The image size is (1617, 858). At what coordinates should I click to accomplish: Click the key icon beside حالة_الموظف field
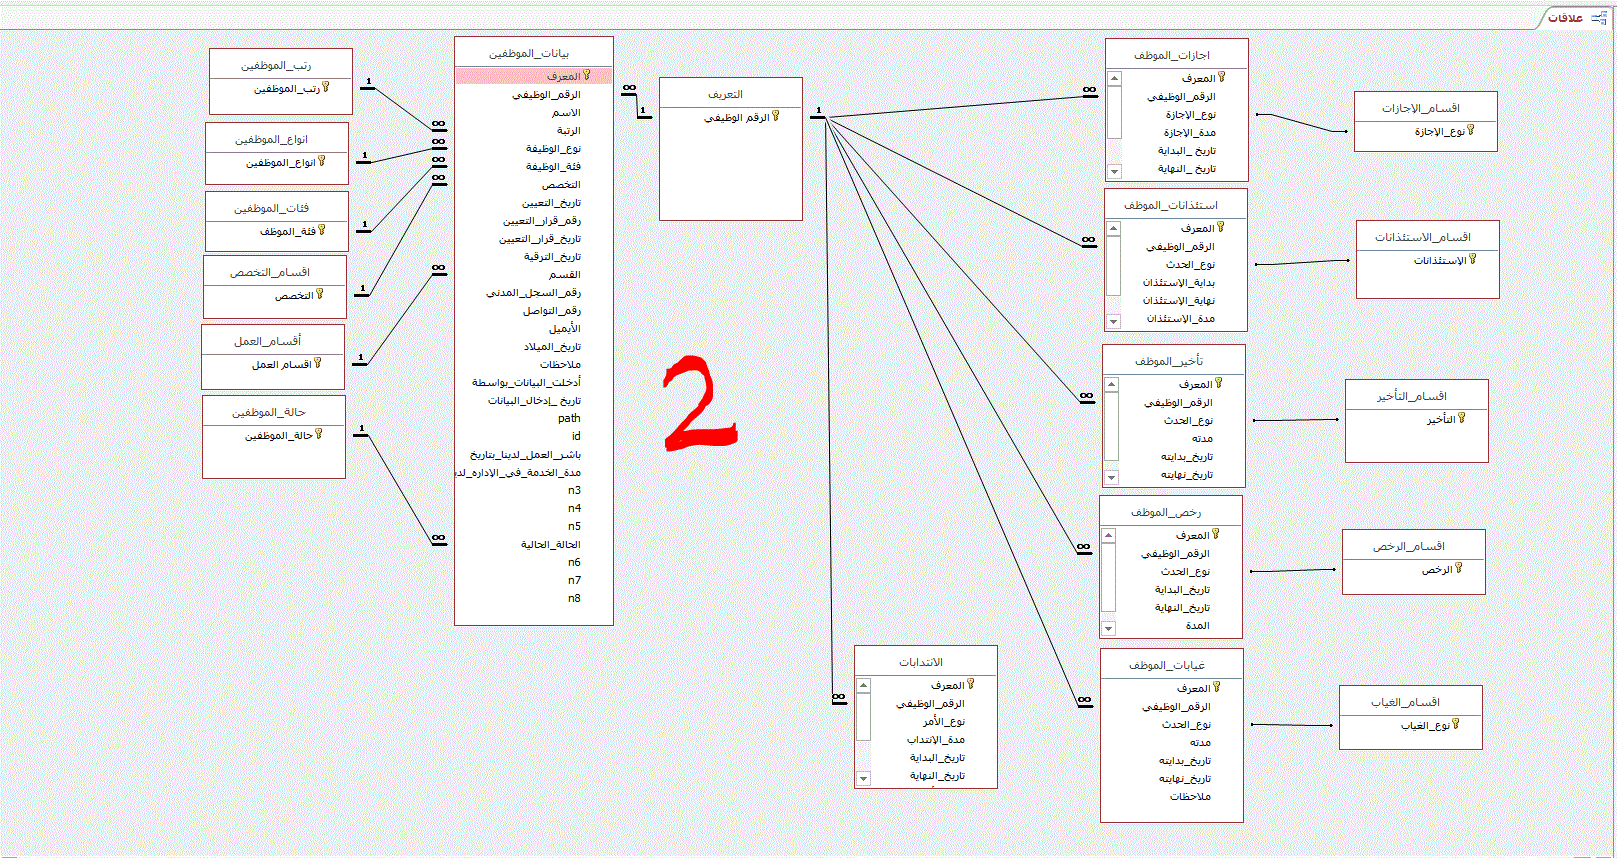(319, 435)
